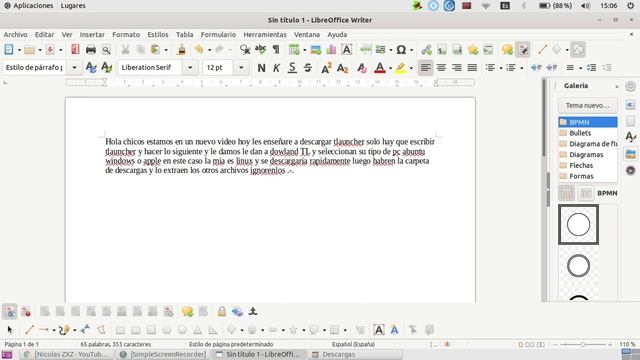The width and height of the screenshot is (640, 360).
Task: Open Lugares system menu
Action: point(73,6)
